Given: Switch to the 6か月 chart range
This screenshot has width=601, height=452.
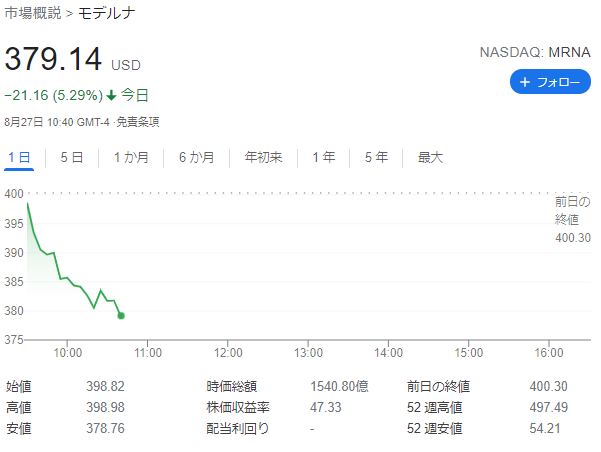Looking at the screenshot, I should pyautogui.click(x=196, y=158).
